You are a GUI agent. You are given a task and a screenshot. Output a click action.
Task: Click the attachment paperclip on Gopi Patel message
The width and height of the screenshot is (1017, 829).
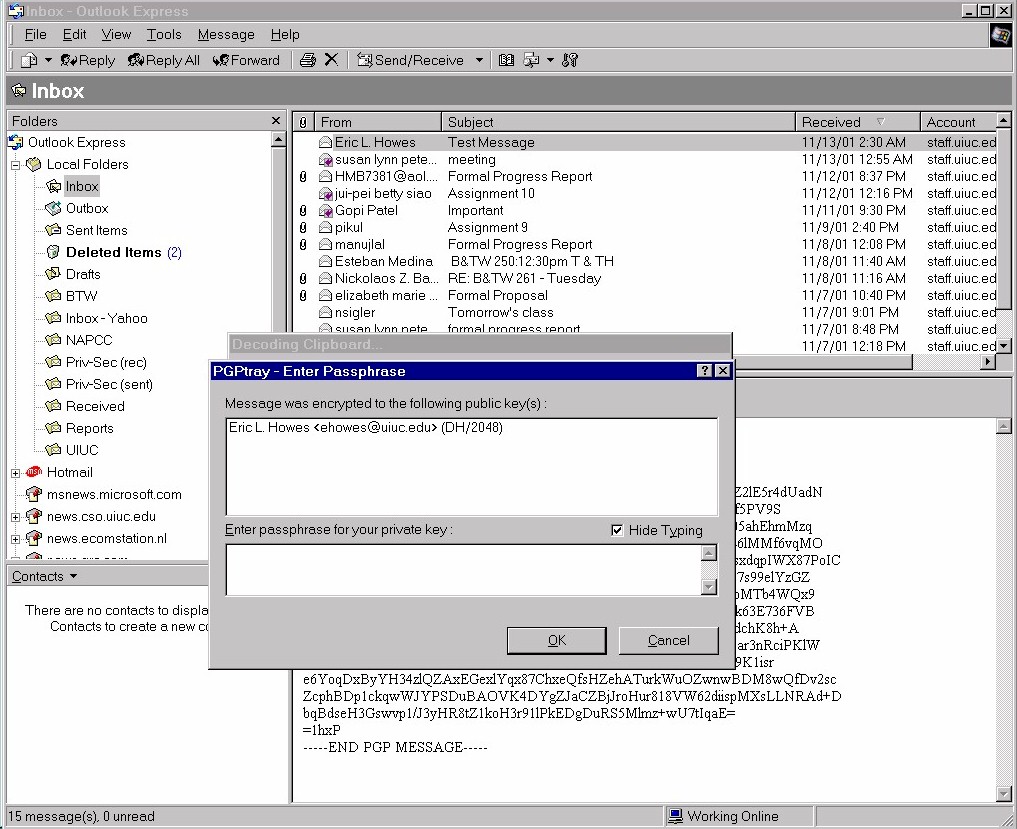tap(303, 210)
